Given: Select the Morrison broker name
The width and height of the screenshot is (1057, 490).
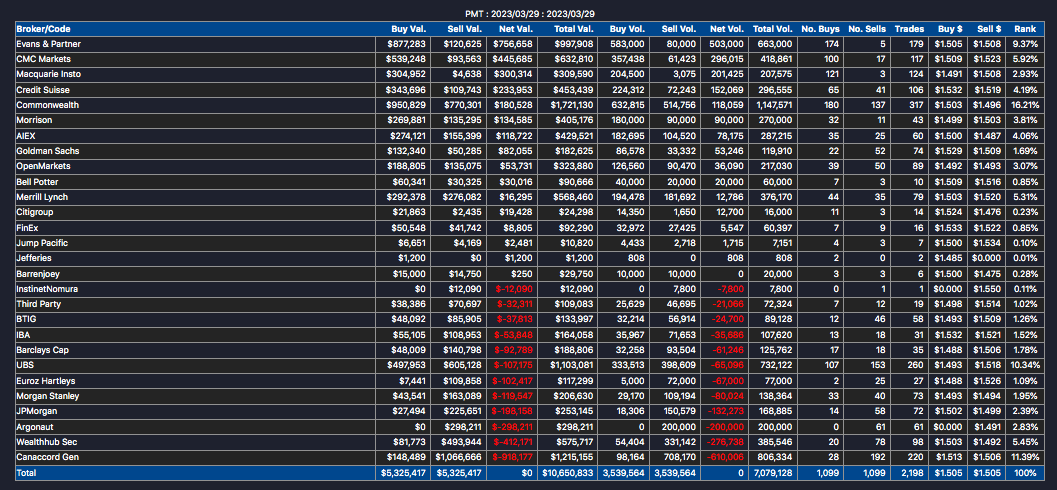Looking at the screenshot, I should (x=34, y=120).
